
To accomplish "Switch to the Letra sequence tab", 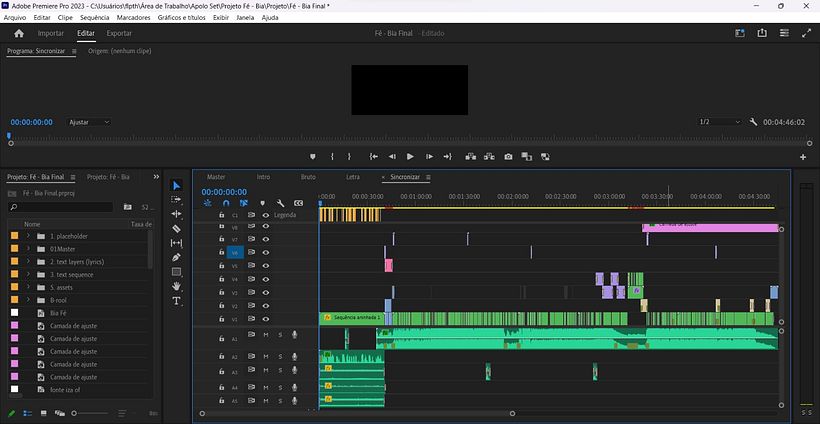I will [353, 177].
